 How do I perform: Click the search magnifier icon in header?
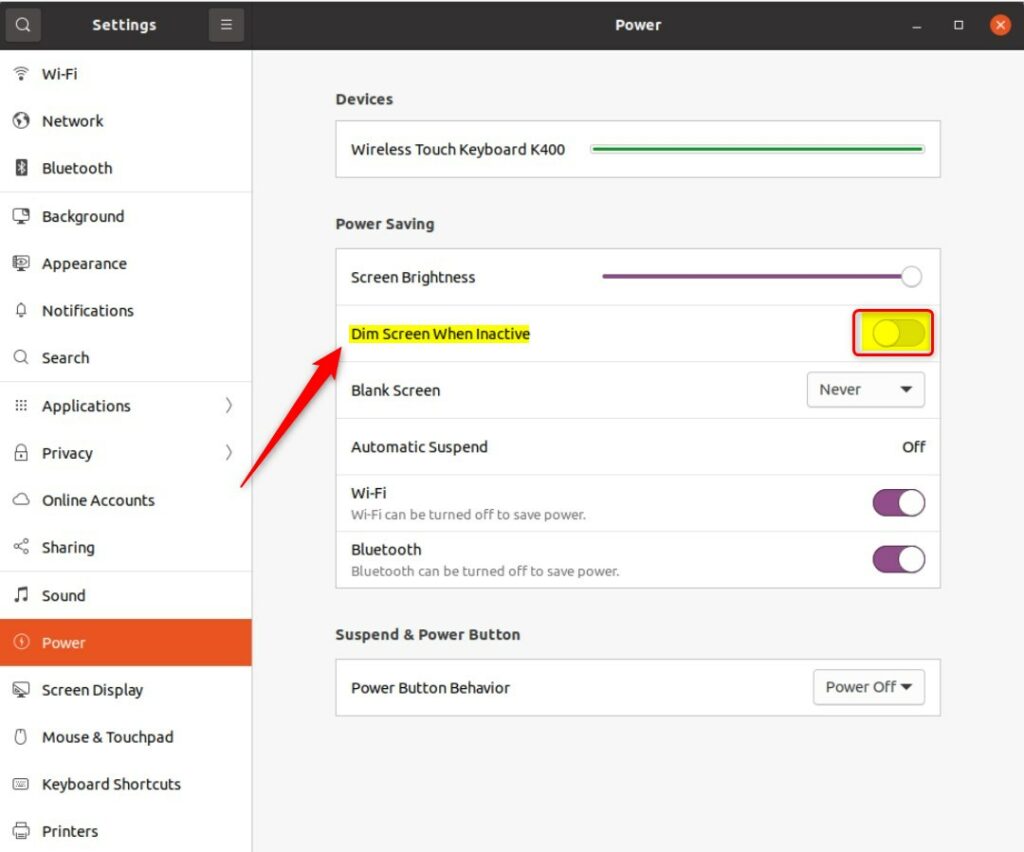pos(23,25)
